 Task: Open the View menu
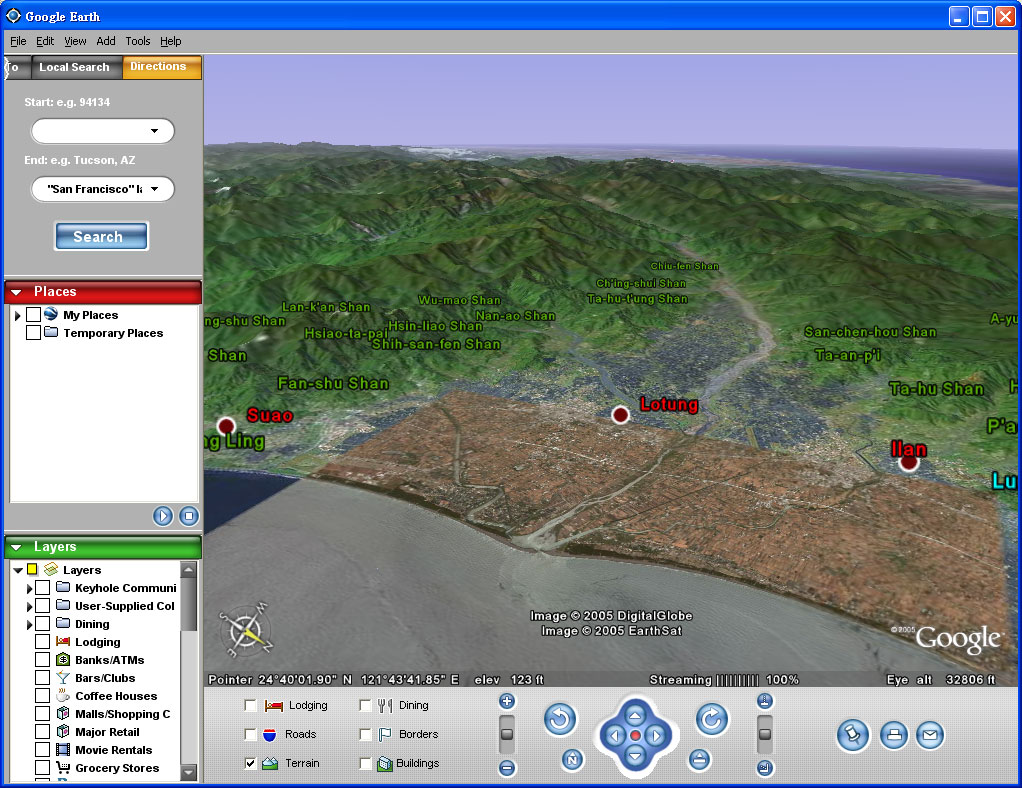[75, 41]
